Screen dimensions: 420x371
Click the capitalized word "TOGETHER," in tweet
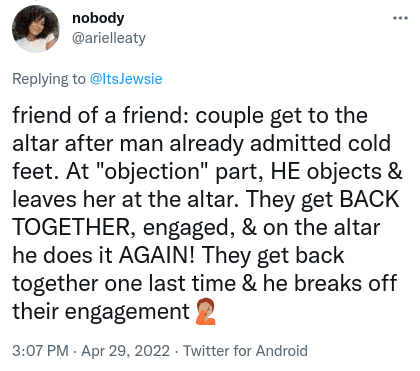click(x=74, y=228)
